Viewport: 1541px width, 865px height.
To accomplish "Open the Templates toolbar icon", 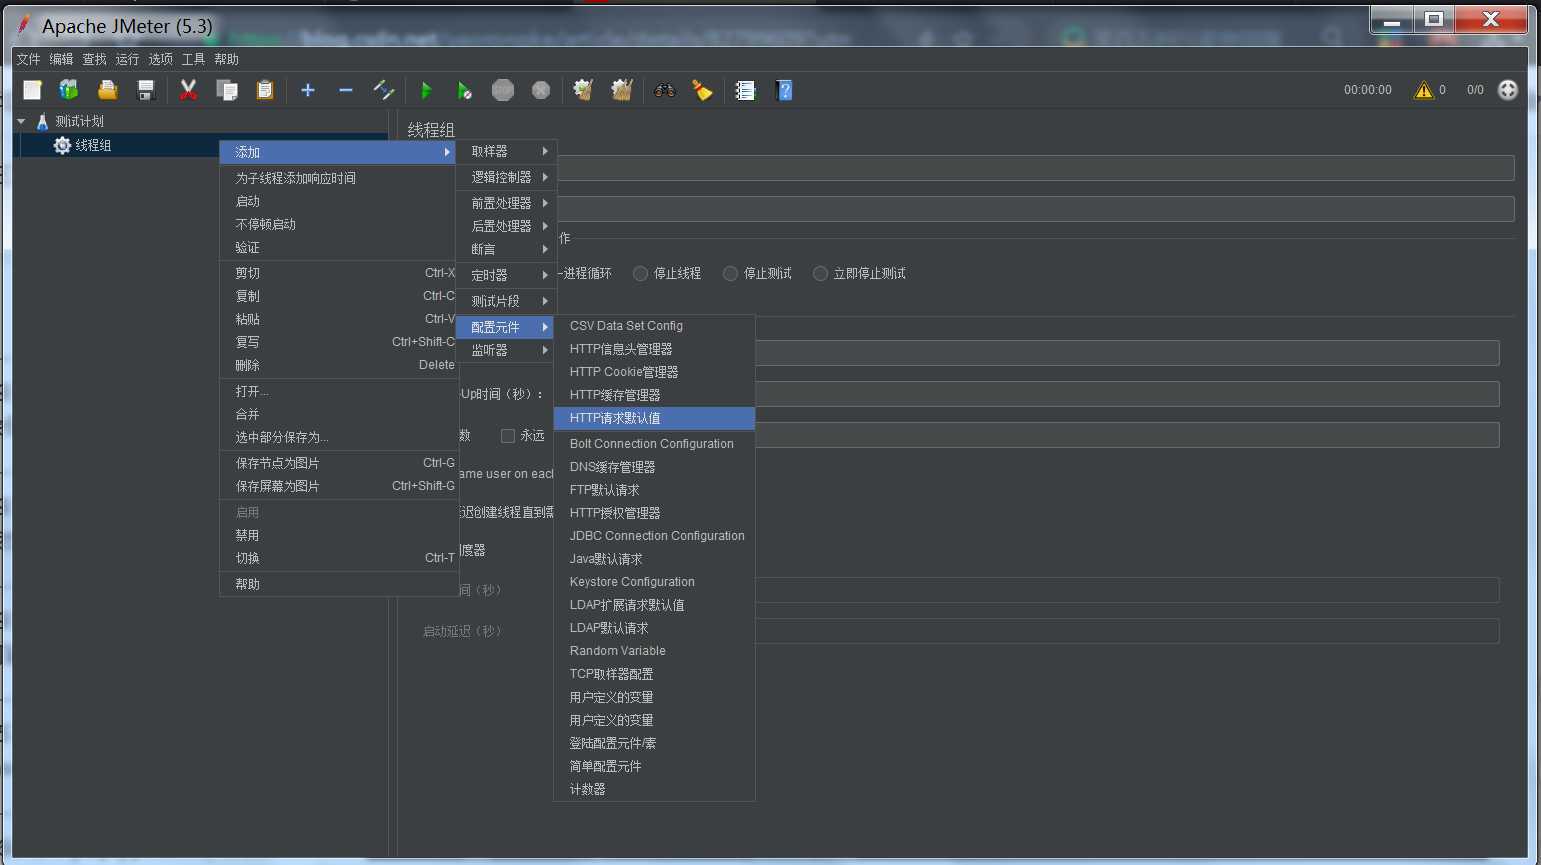I will coord(69,90).
